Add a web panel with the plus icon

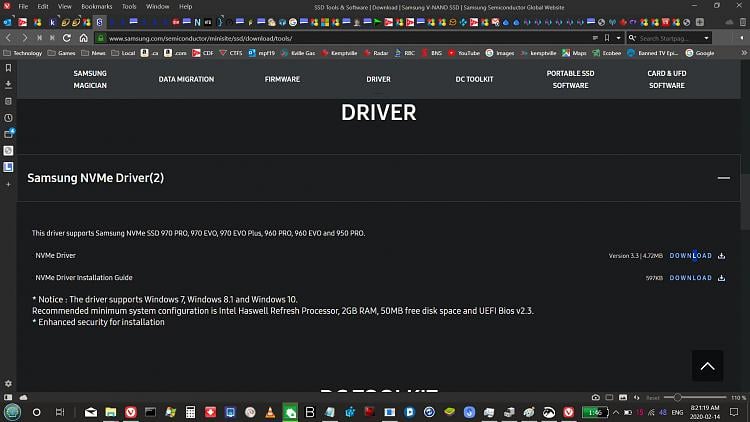tap(8, 184)
